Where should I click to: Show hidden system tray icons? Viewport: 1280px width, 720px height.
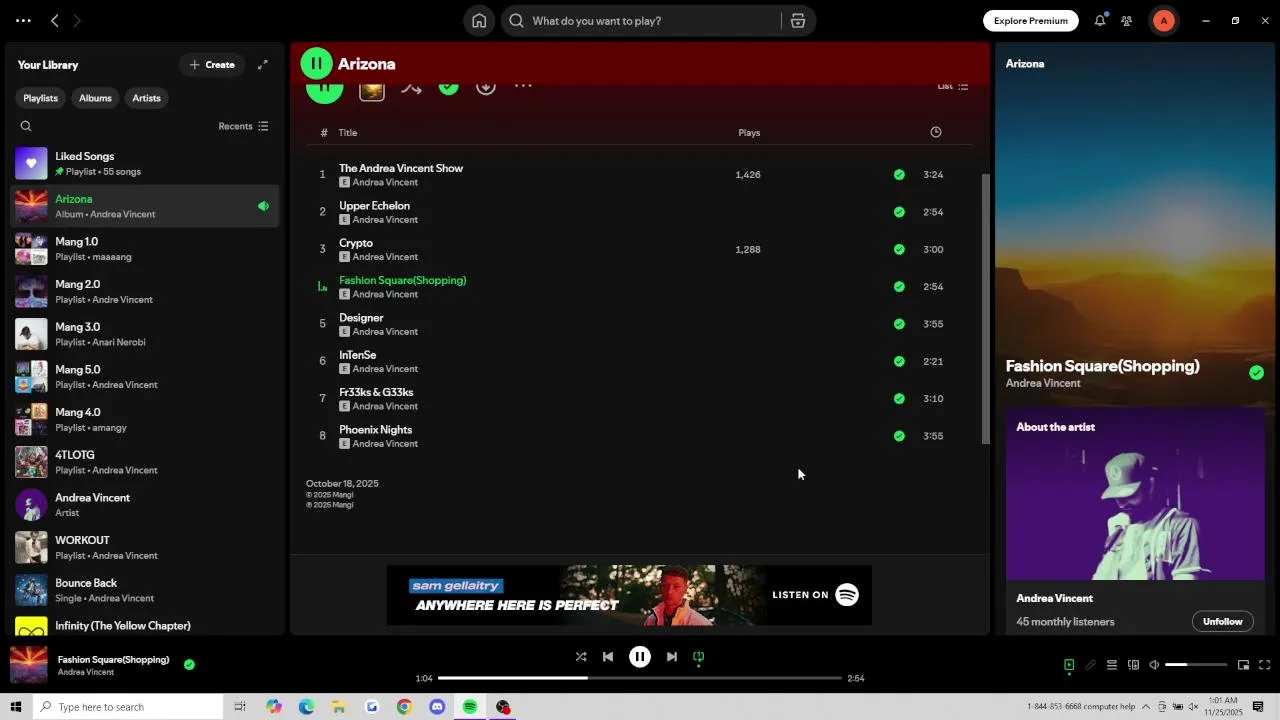tap(1146, 707)
